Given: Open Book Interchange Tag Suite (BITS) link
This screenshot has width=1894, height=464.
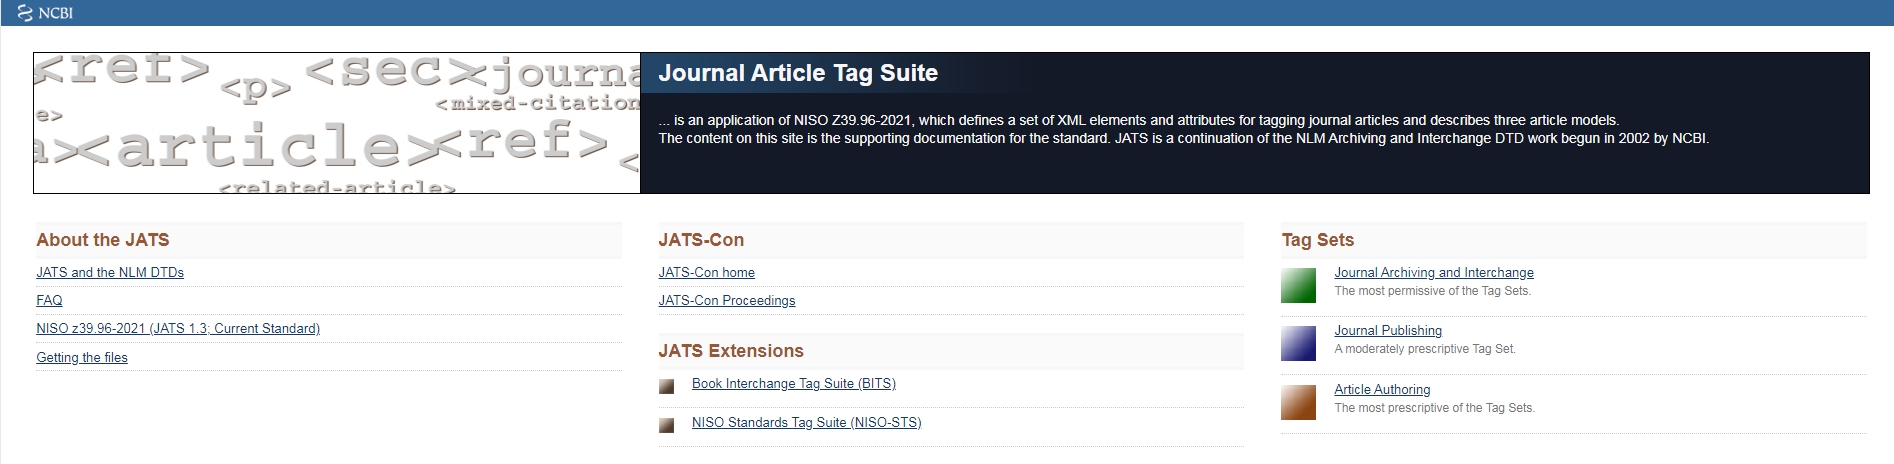Looking at the screenshot, I should [x=794, y=383].
